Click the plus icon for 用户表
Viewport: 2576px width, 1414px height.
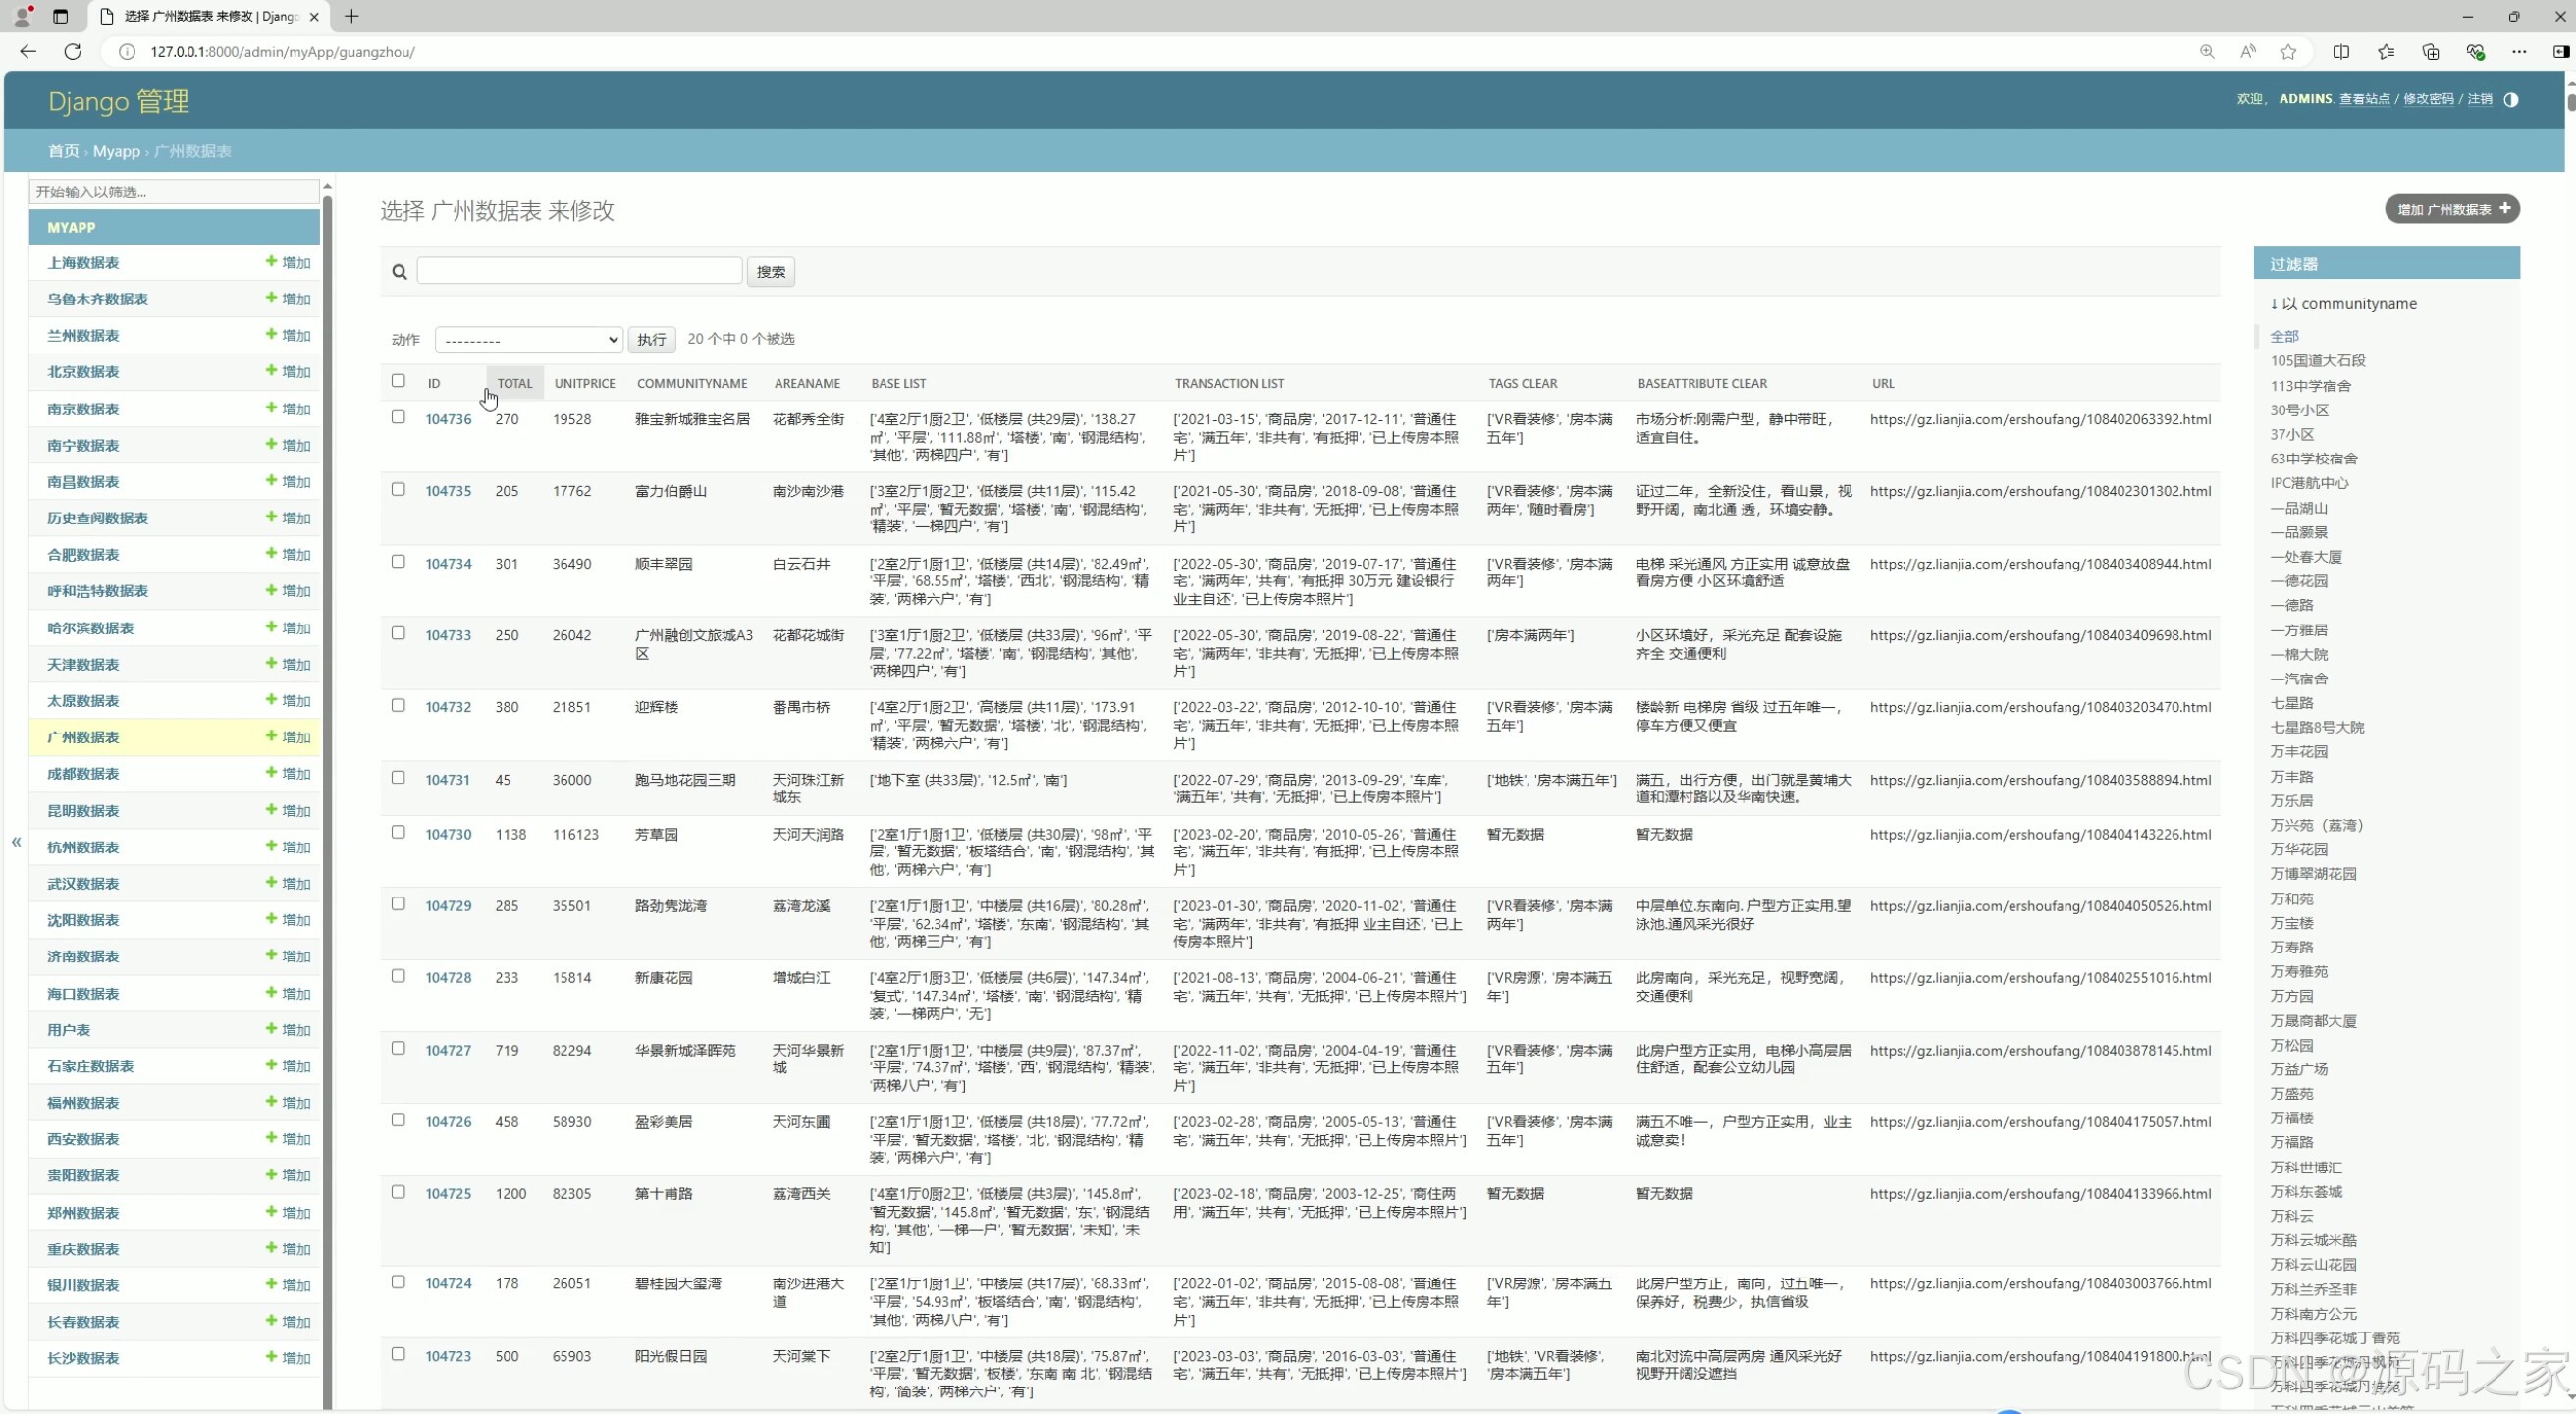(x=271, y=1029)
